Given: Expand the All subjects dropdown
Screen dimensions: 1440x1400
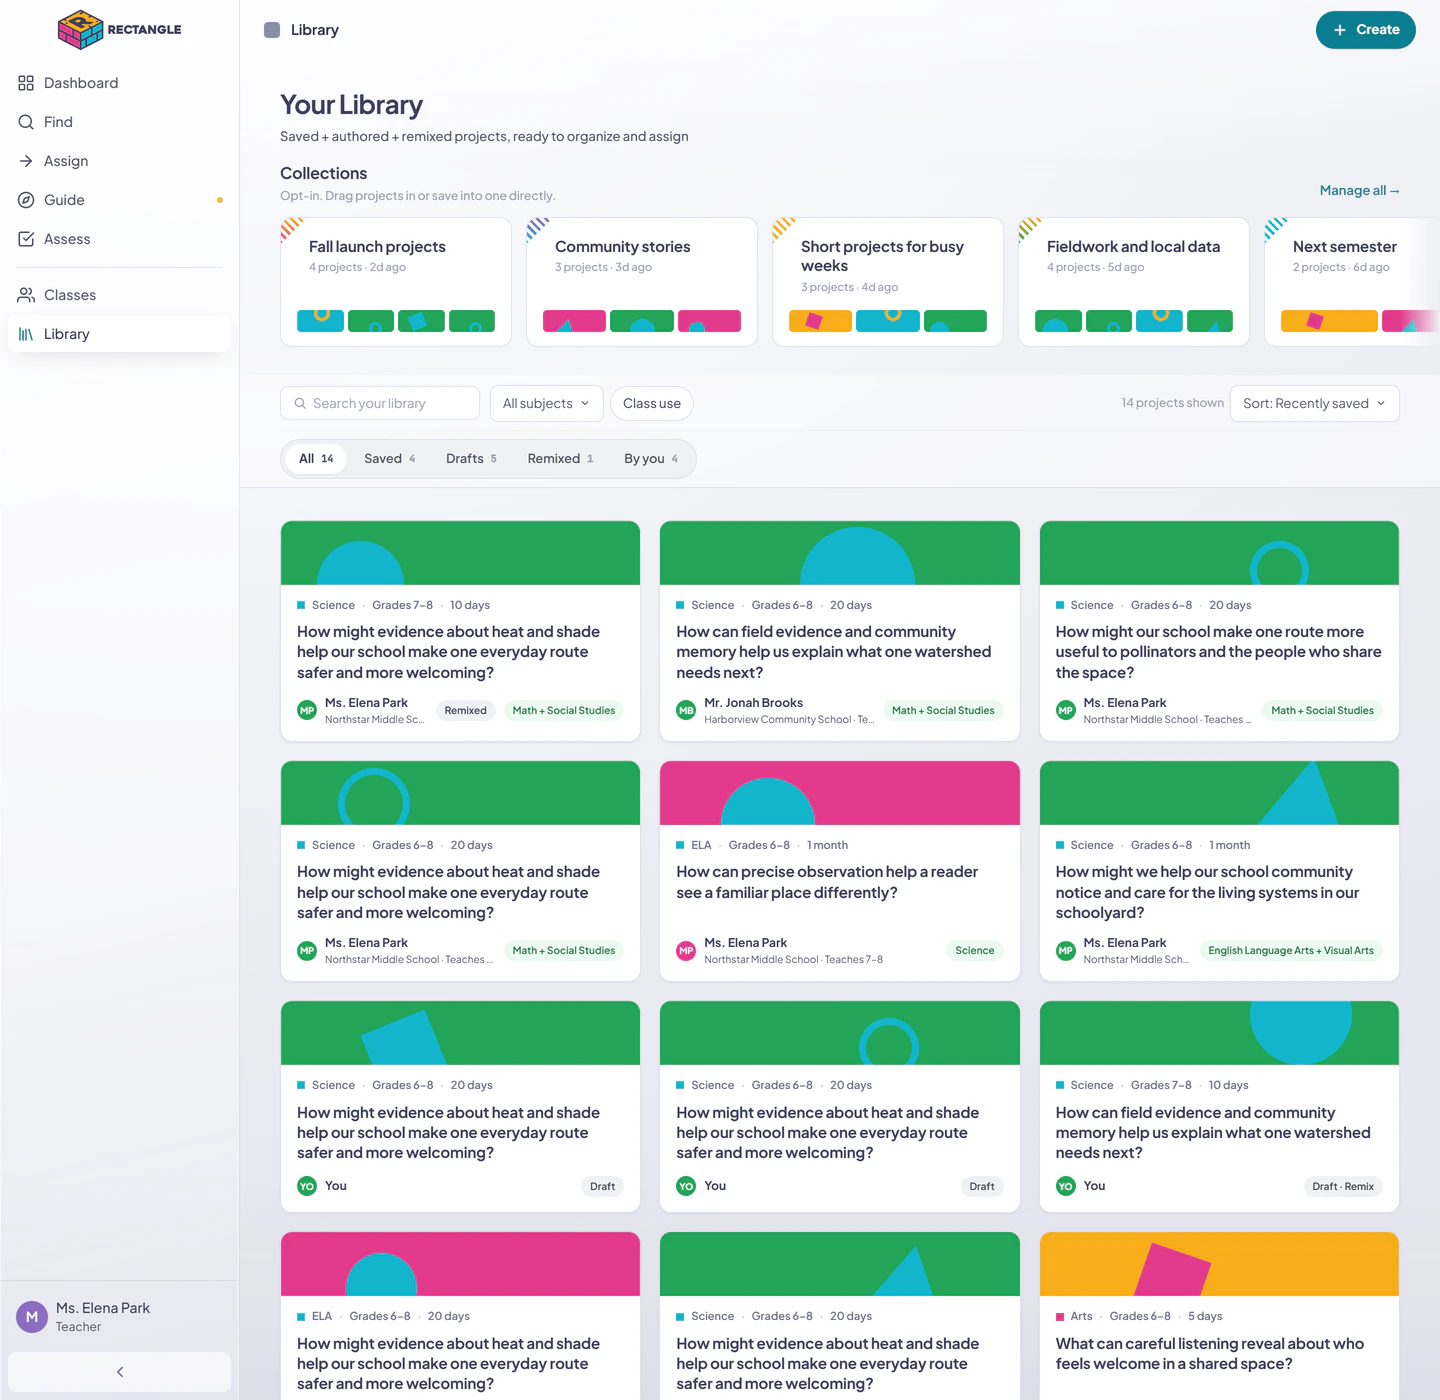Looking at the screenshot, I should (x=546, y=403).
